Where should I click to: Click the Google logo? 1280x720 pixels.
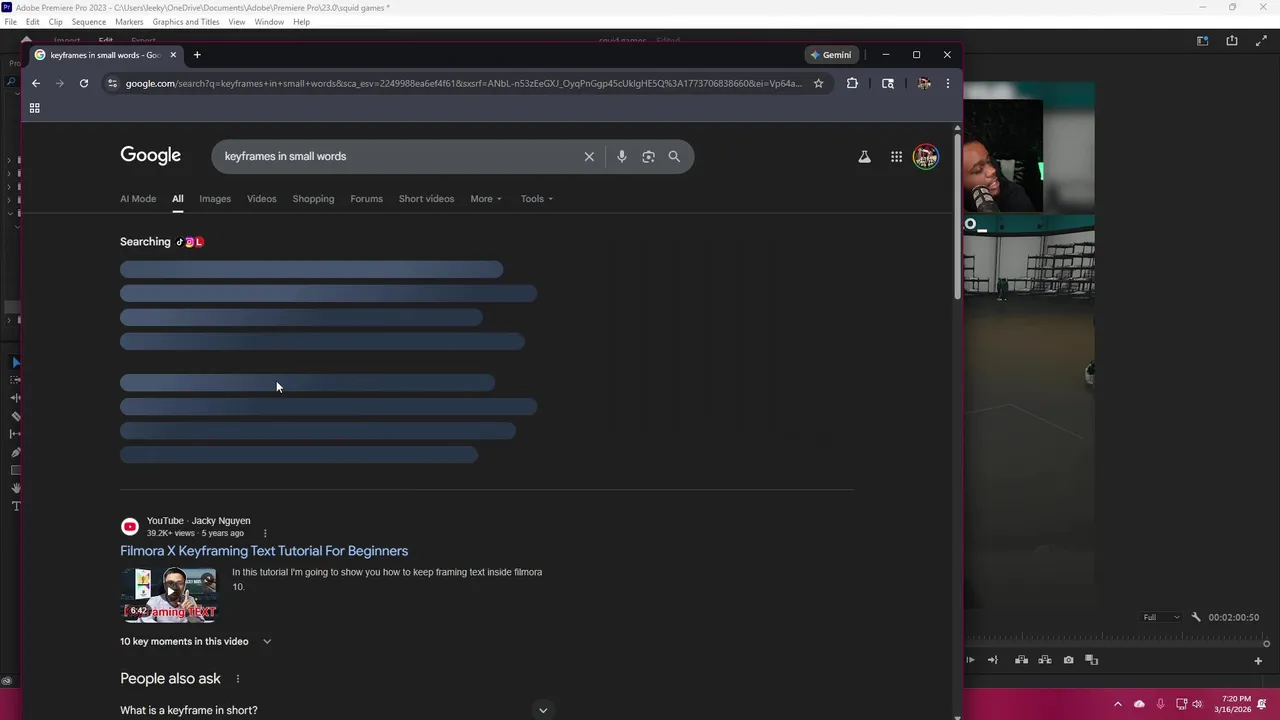pos(151,156)
